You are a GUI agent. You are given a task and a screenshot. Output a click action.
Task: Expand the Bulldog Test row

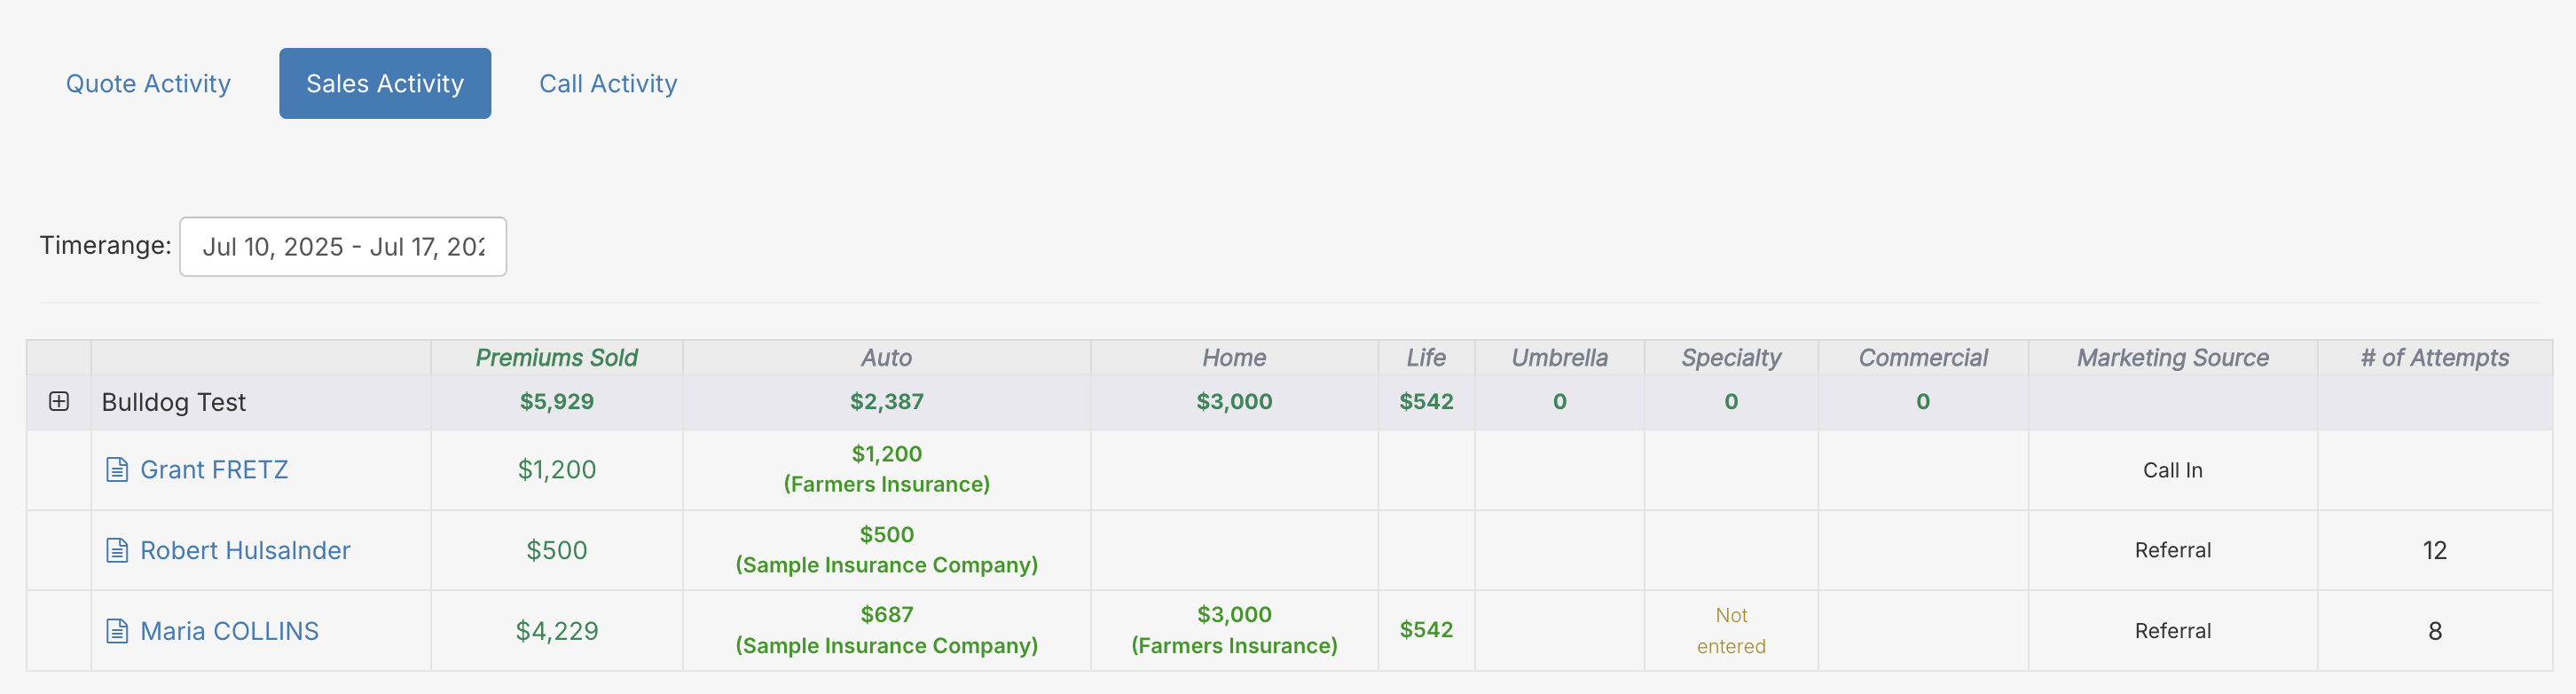tap(59, 402)
